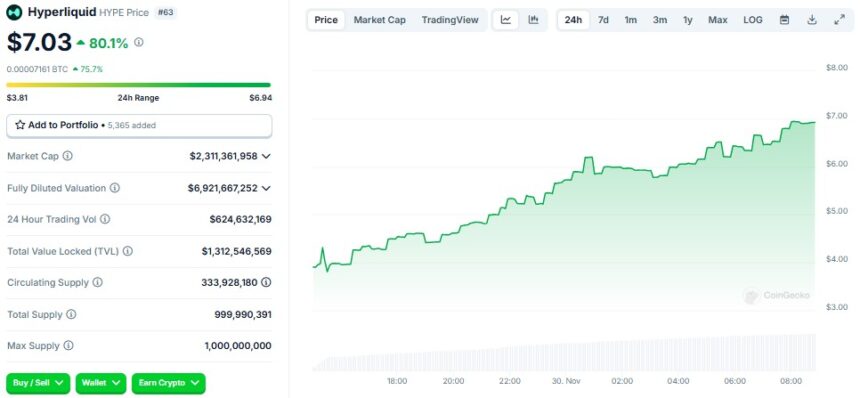
Task: Click the #63 rank badge
Action: point(165,12)
